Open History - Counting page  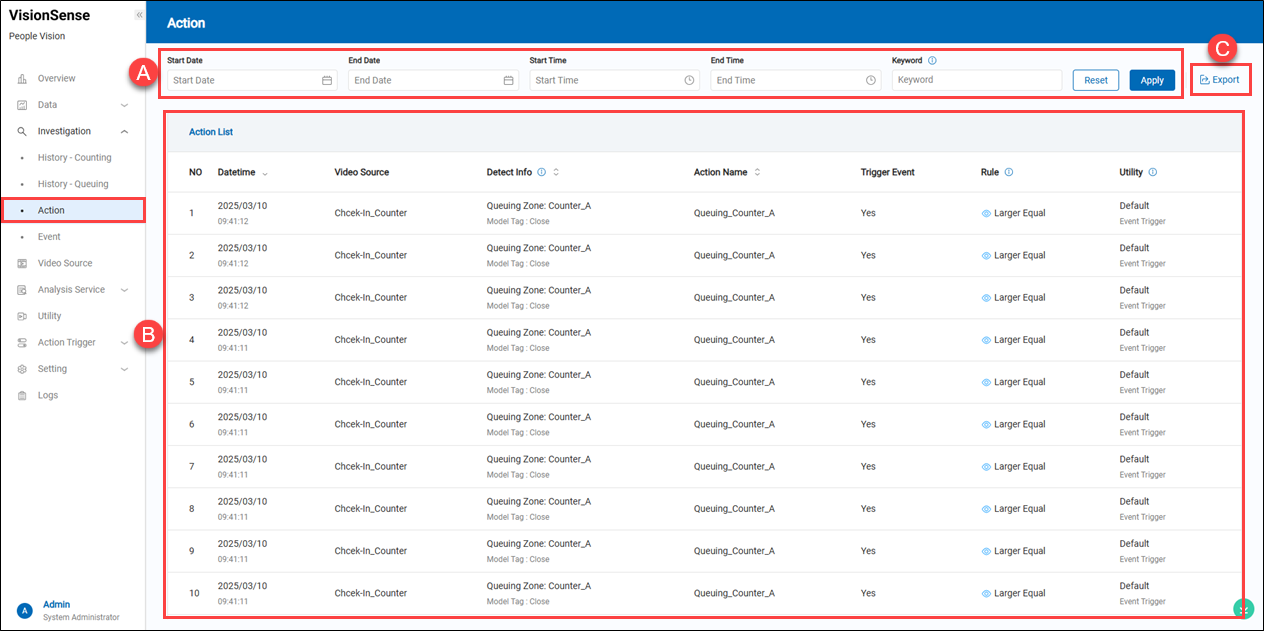pos(74,158)
